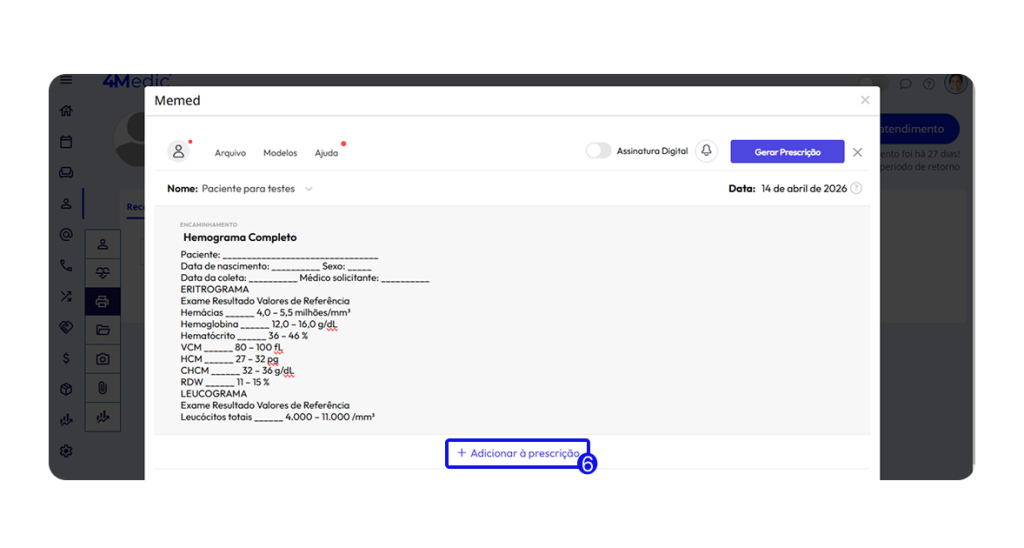1024x548 pixels.
Task: Click the user profile icon in Memed toolbar
Action: tap(179, 151)
